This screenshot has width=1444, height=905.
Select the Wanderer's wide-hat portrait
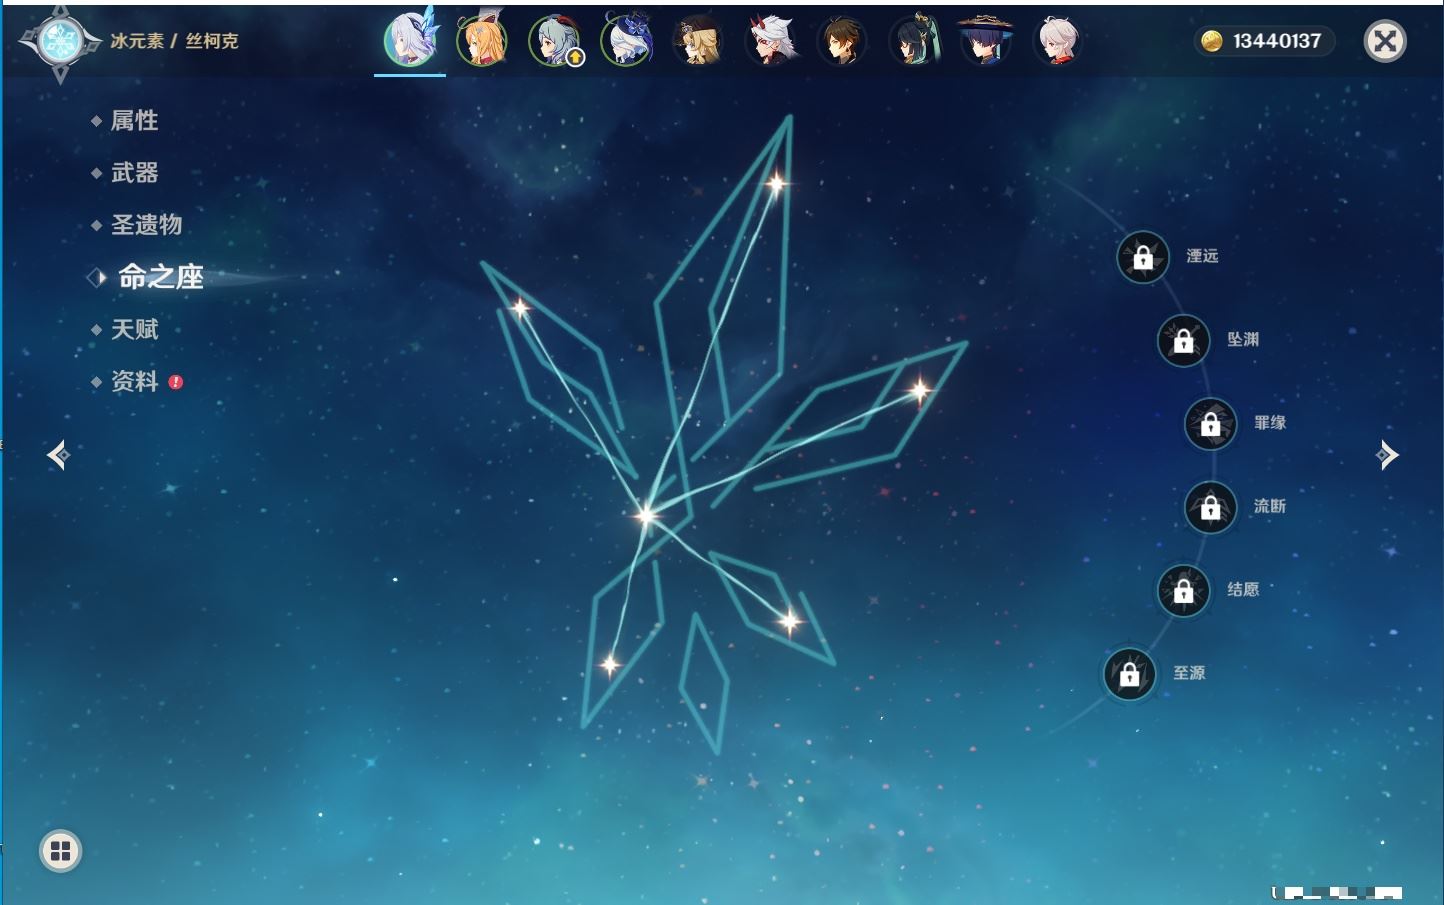(986, 41)
